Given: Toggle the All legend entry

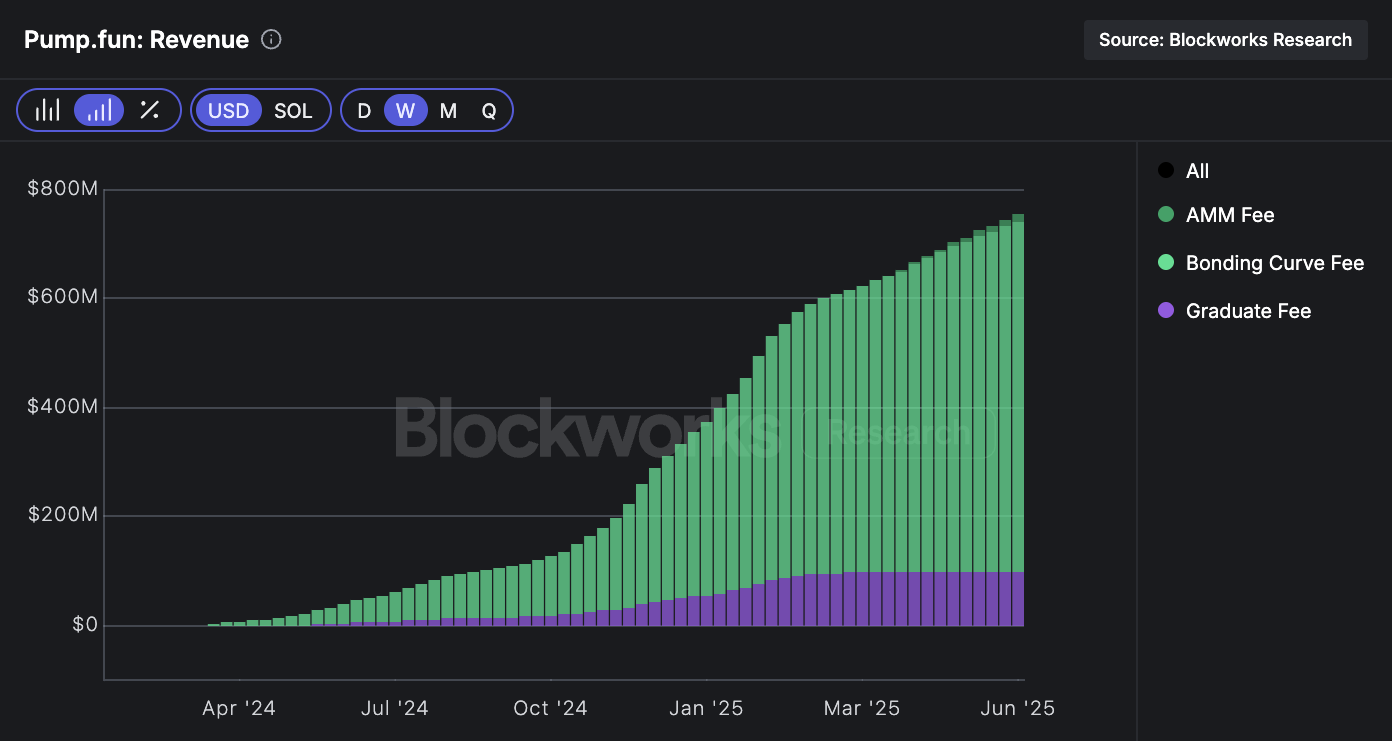Looking at the screenshot, I should click(x=1184, y=171).
